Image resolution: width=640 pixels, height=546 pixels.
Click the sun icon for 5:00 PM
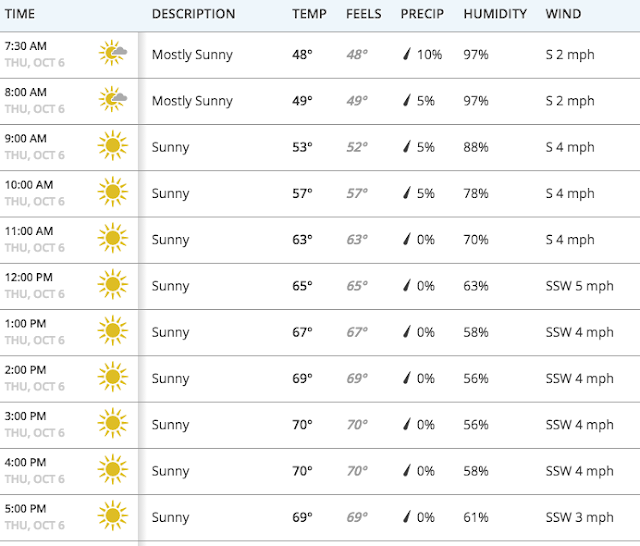[x=112, y=517]
